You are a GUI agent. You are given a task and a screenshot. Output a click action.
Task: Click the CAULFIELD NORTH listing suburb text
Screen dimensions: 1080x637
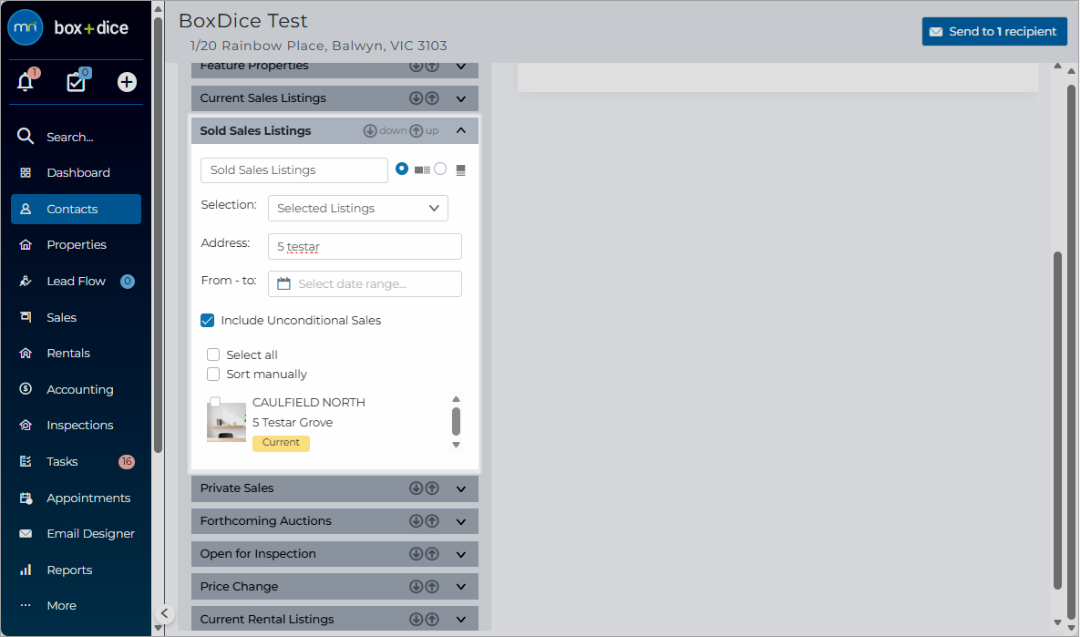[309, 402]
